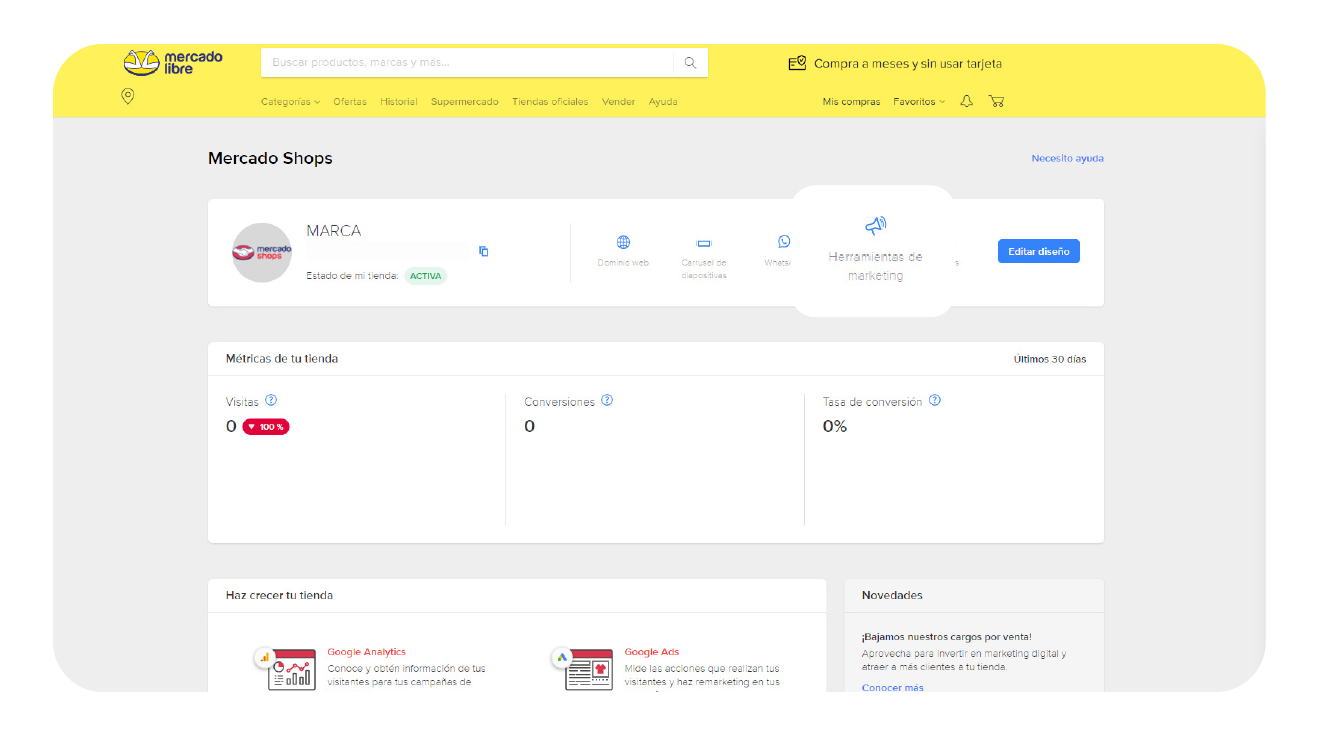
Task: Click the Últimos 30 días label
Action: click(1050, 359)
